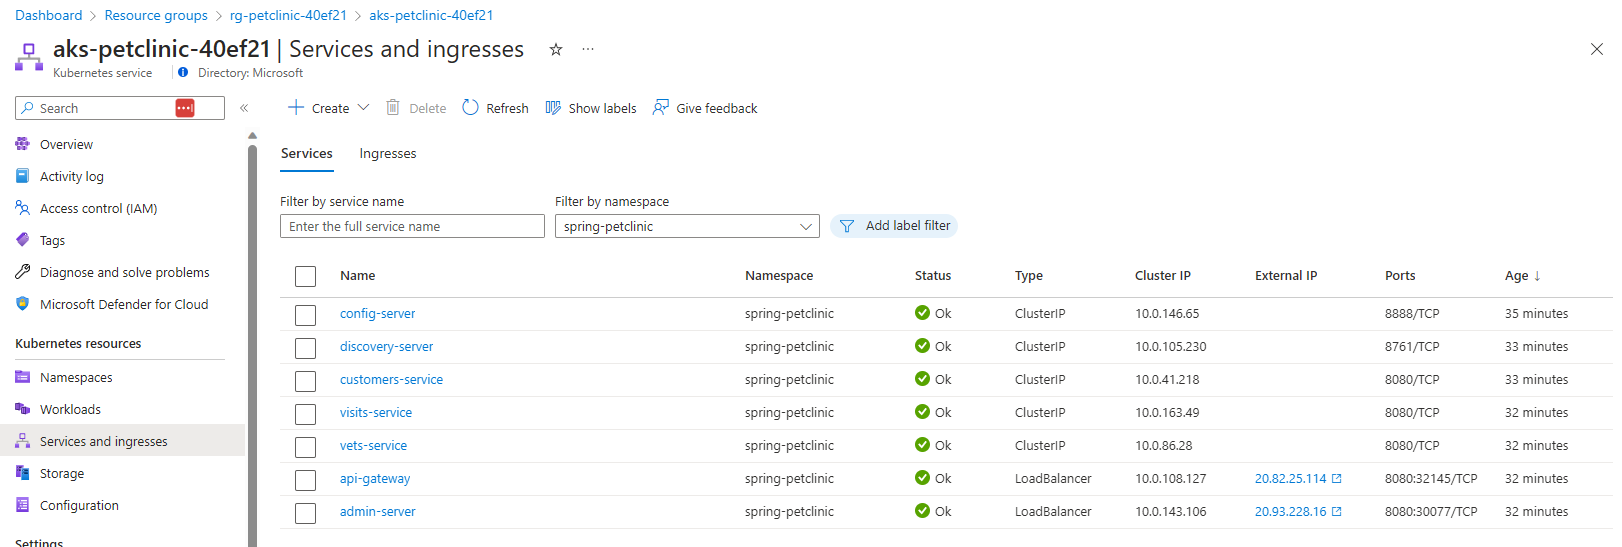Open the customers-service link
Image resolution: width=1622 pixels, height=547 pixels.
(391, 380)
